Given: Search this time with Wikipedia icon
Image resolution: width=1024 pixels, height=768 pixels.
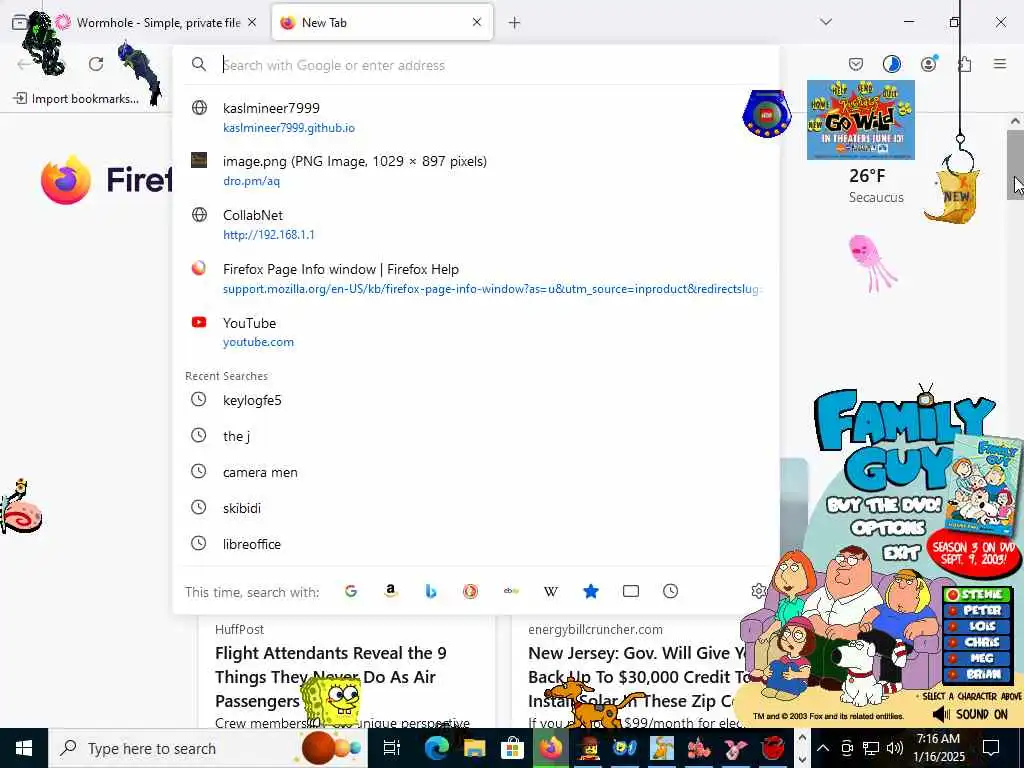Looking at the screenshot, I should click(x=551, y=592).
